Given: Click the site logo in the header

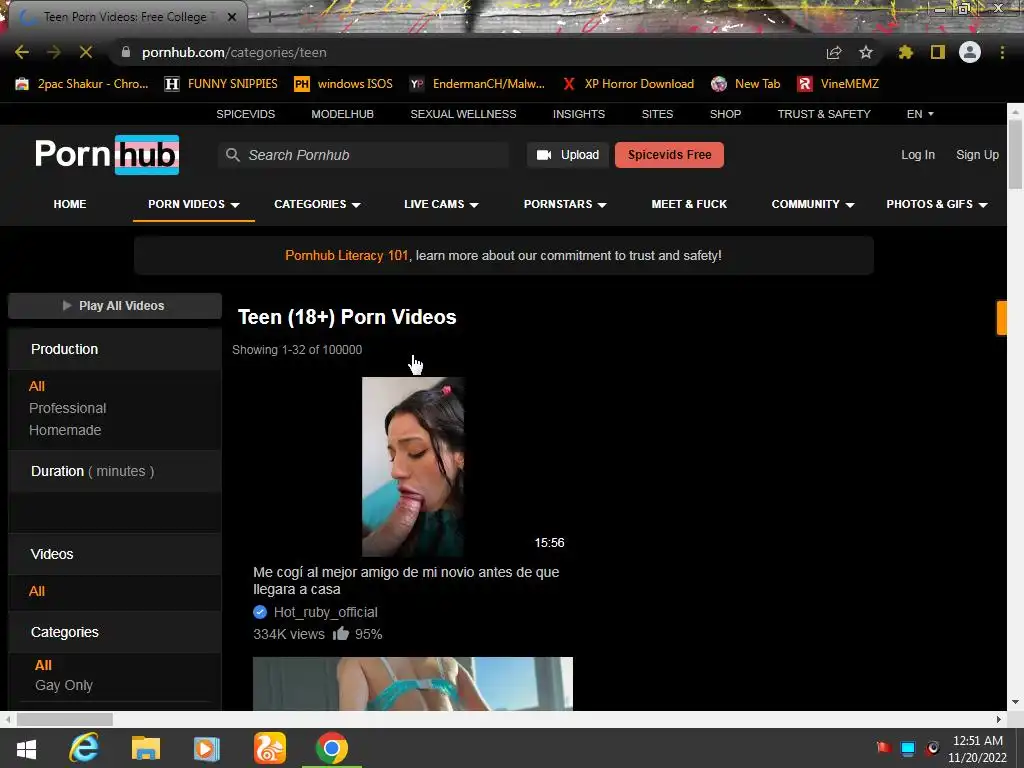Looking at the screenshot, I should click(106, 155).
